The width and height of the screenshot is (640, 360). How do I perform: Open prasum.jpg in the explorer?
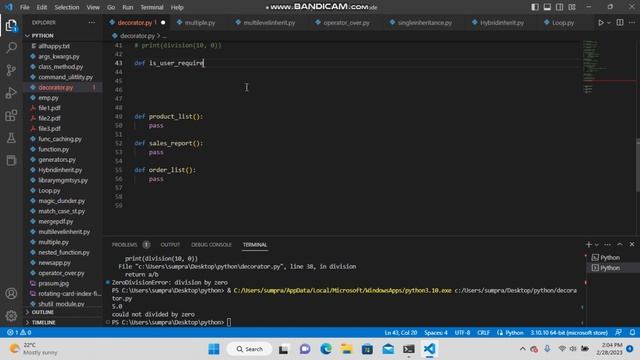[63, 283]
